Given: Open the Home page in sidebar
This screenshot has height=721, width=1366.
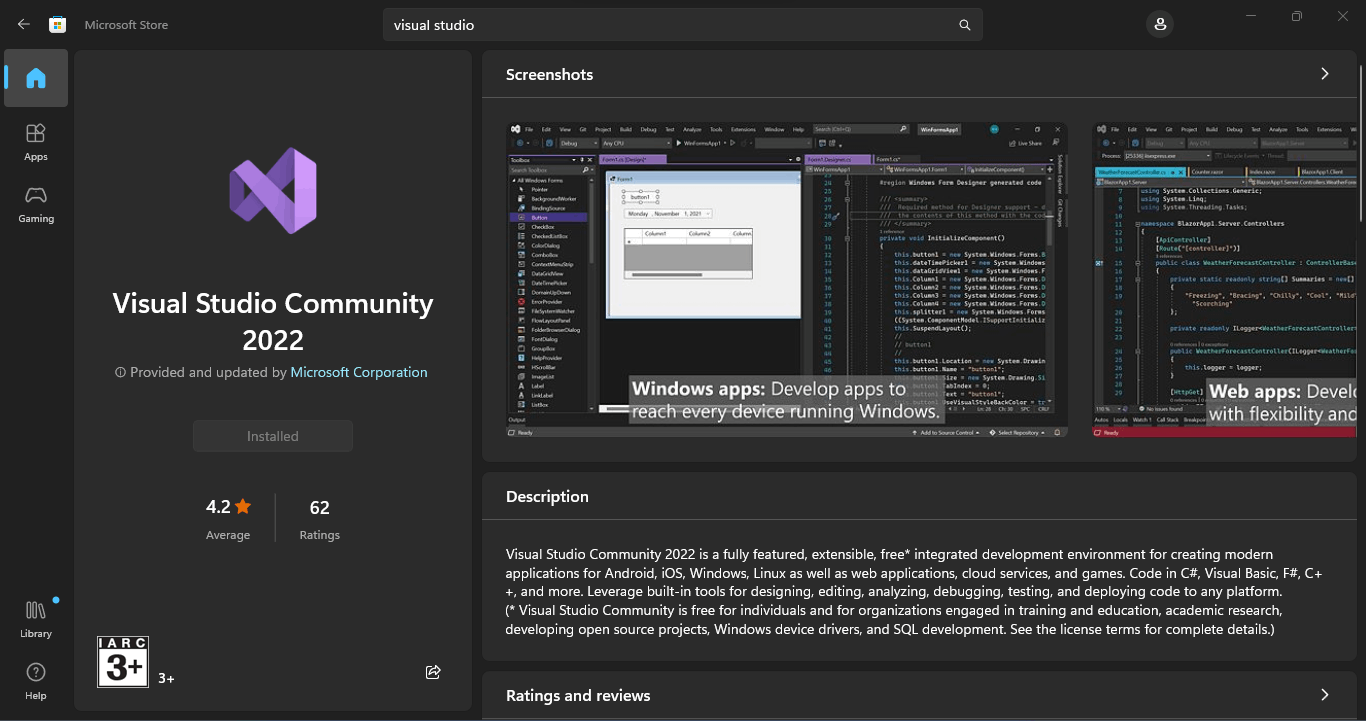Looking at the screenshot, I should (36, 78).
